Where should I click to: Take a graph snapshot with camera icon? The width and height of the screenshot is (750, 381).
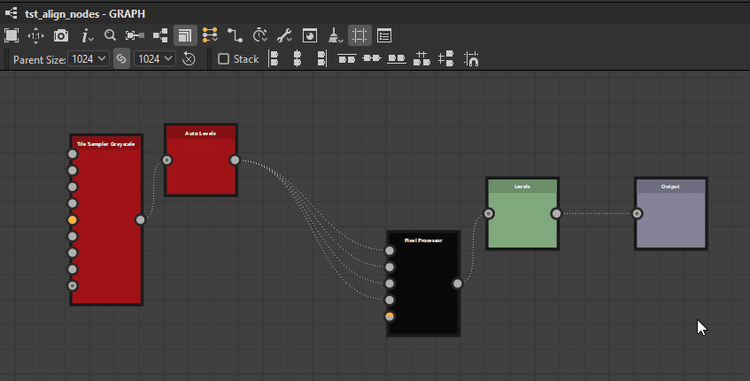pos(61,35)
